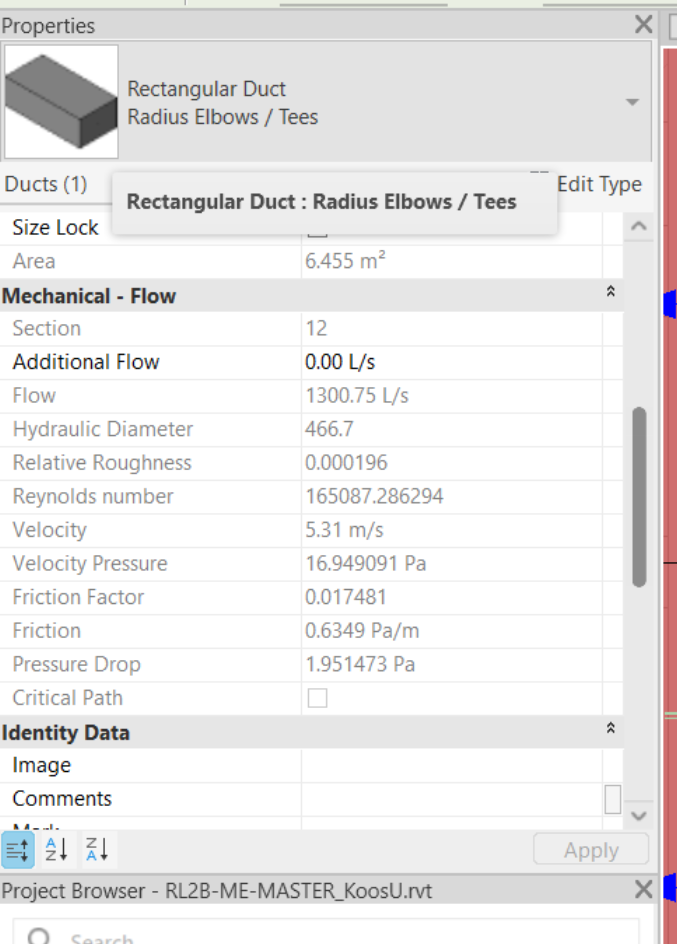Click the Rectangular Duct preview thumbnail
The width and height of the screenshot is (677, 944).
click(x=60, y=100)
